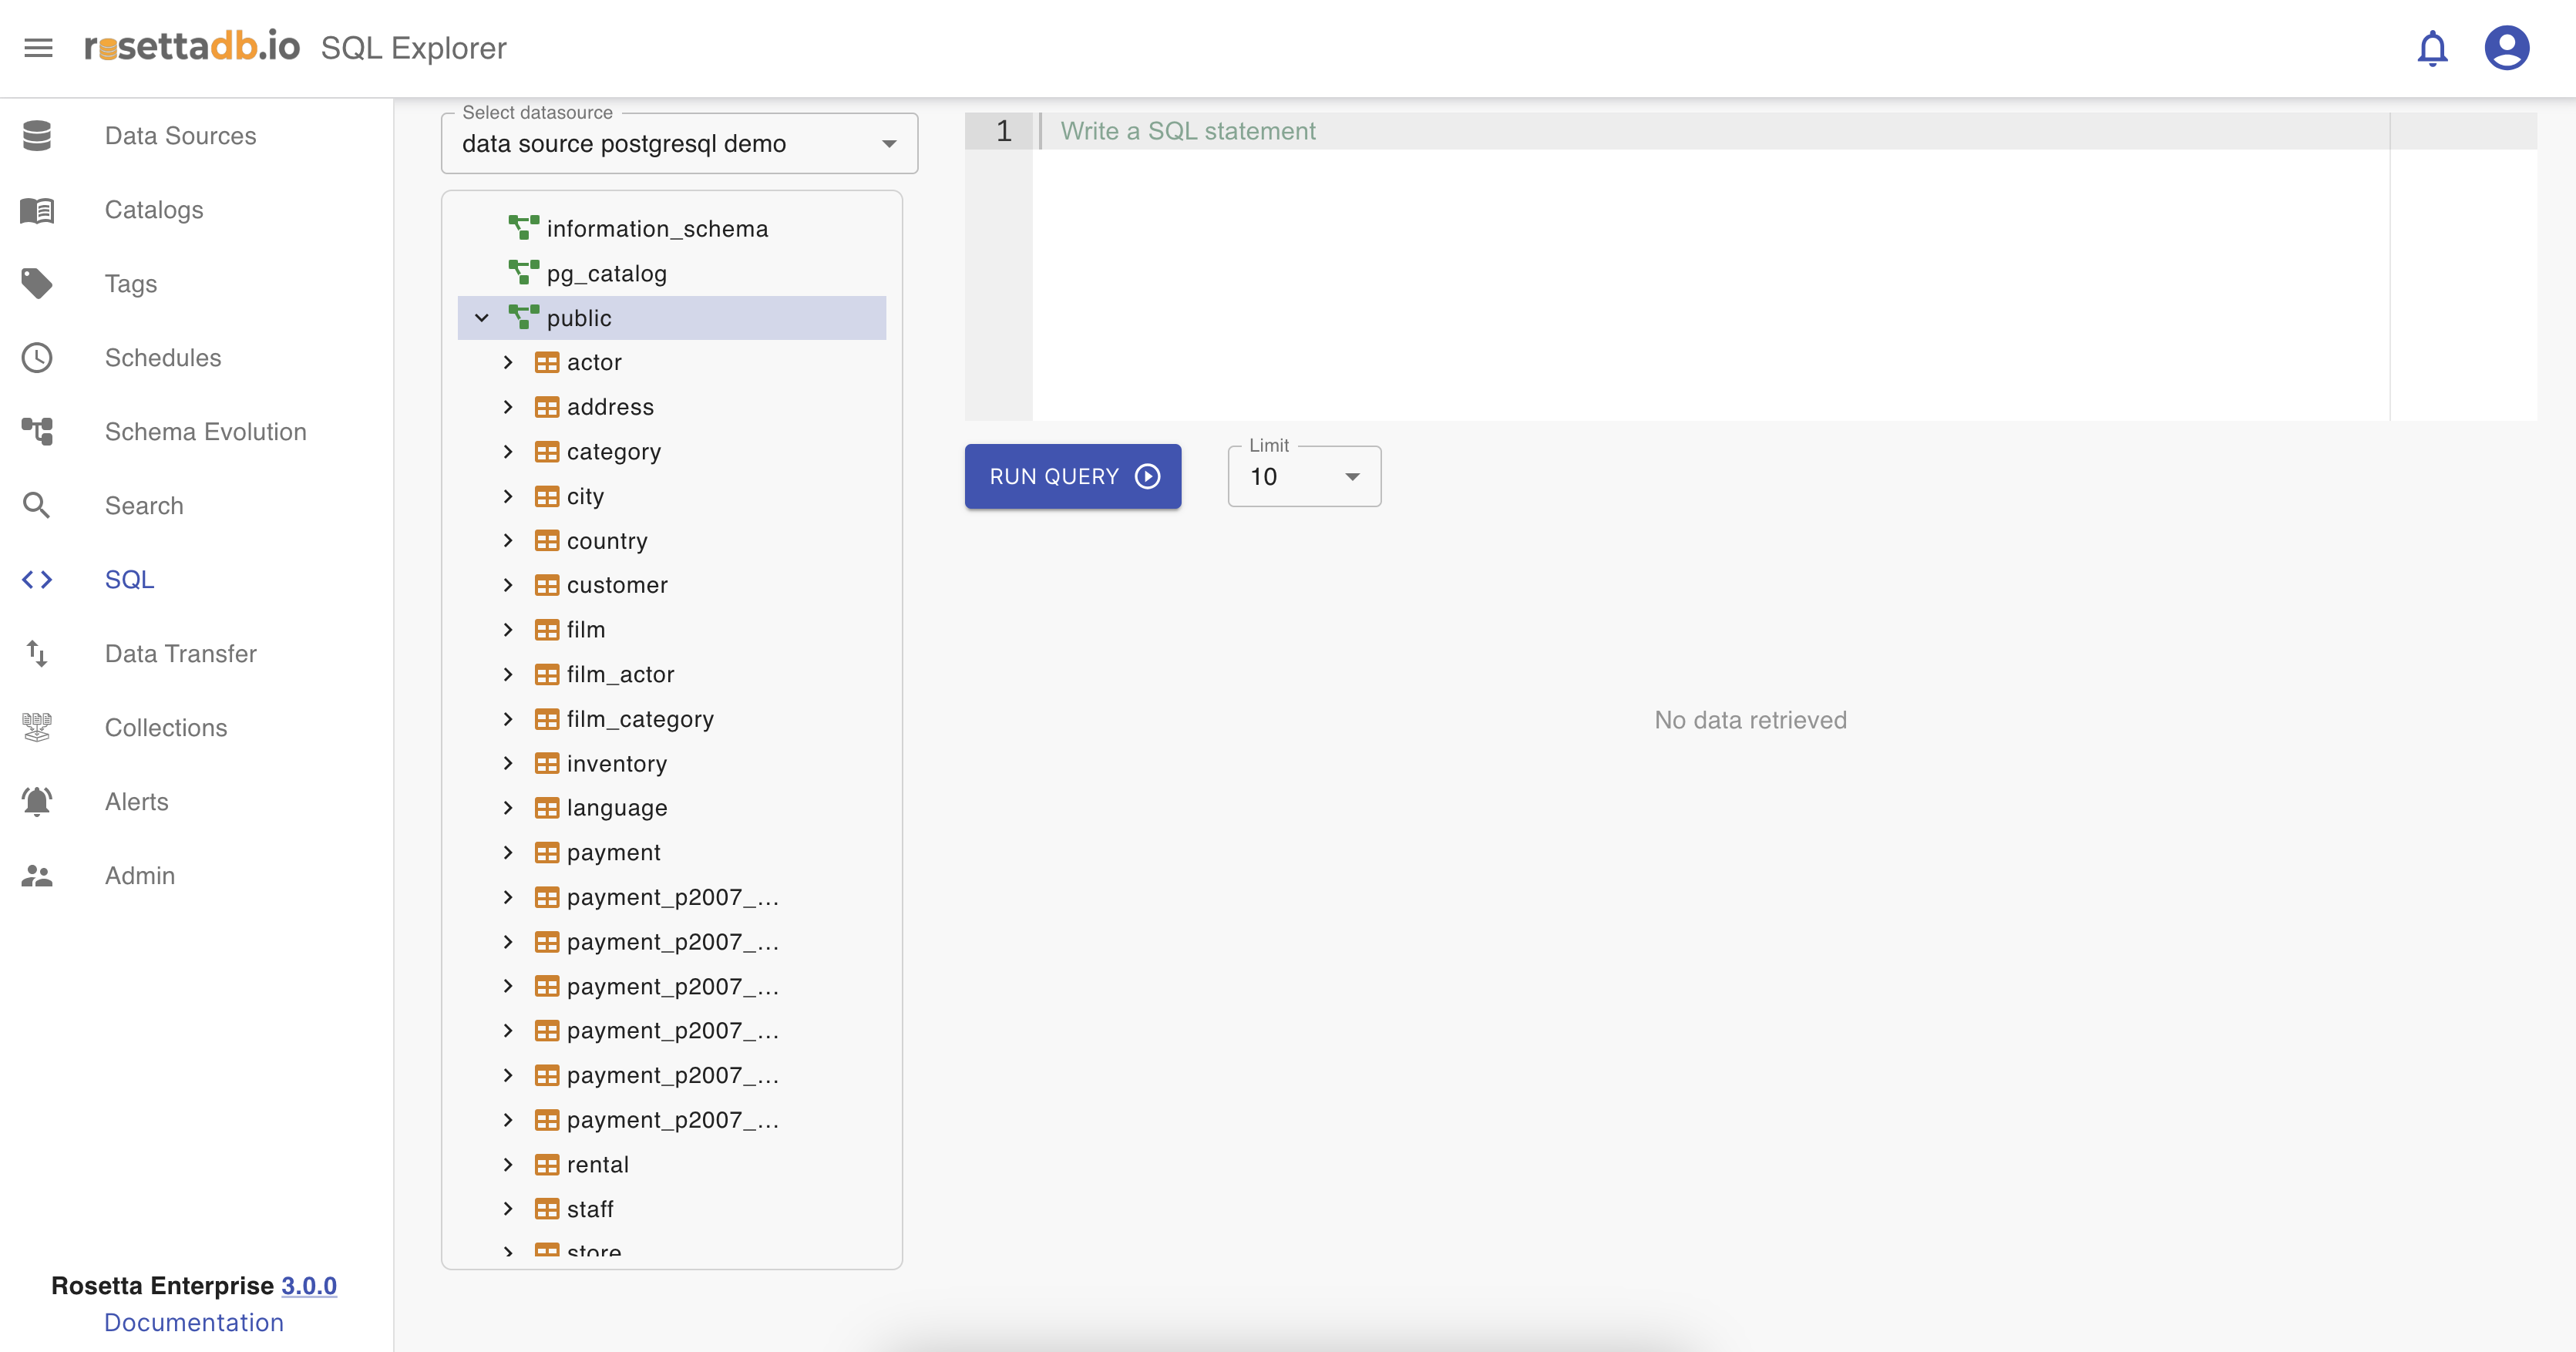
Task: Expand the rental table chevron
Action: click(508, 1164)
